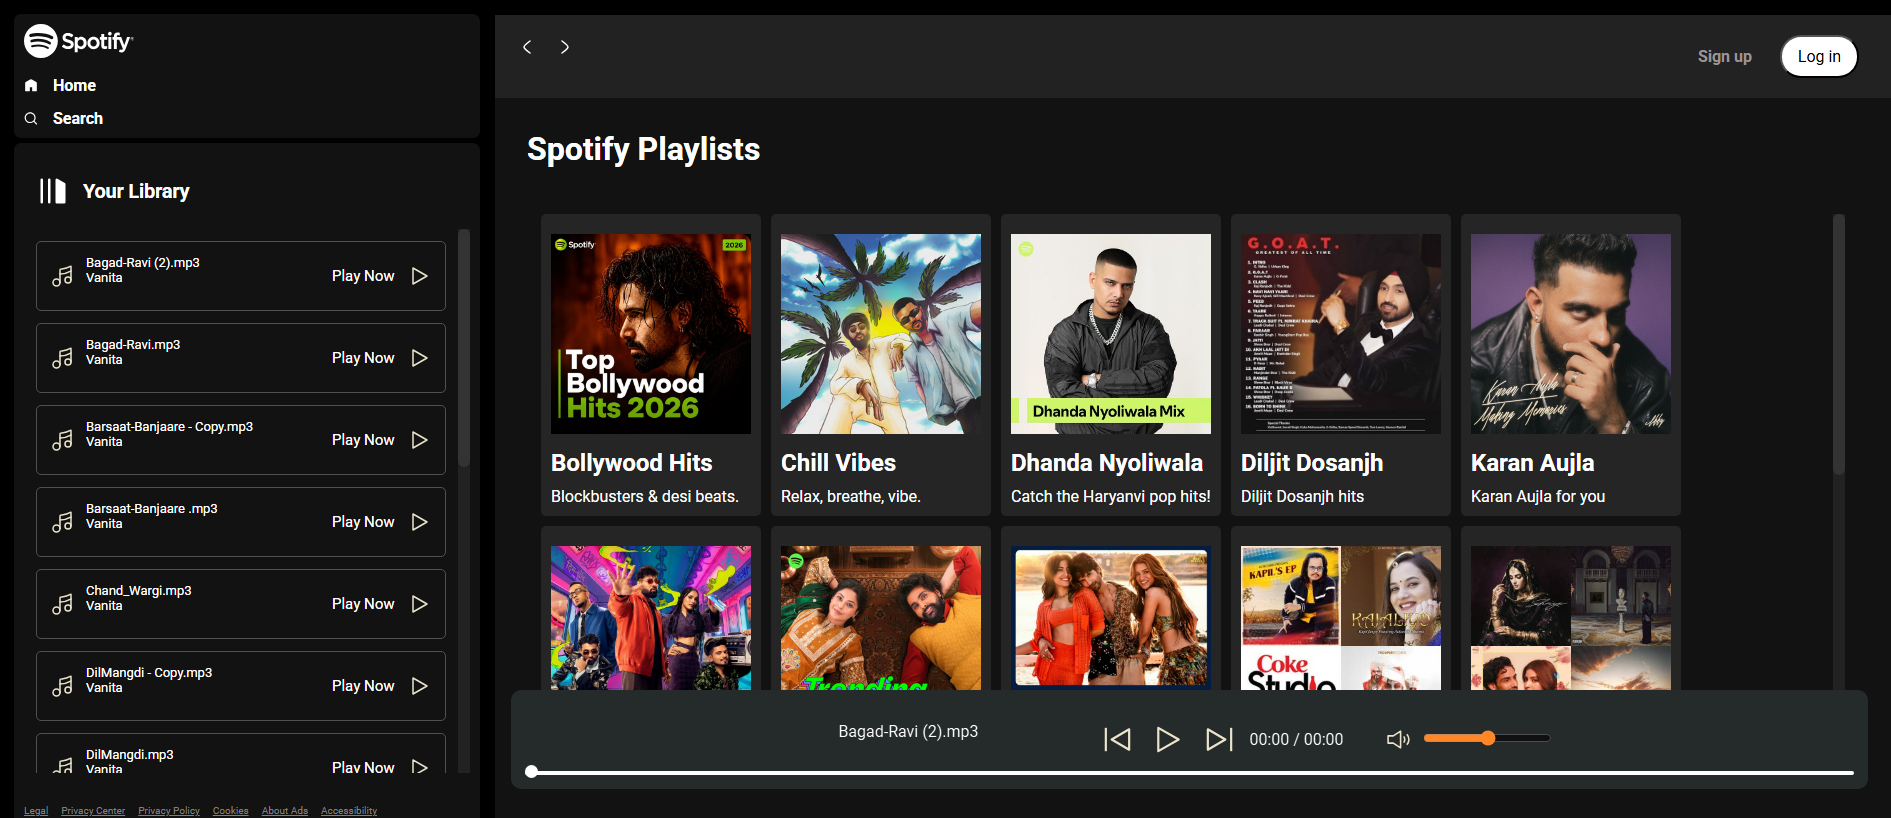1891x818 pixels.
Task: Click the "Chill Vibes" playlist title
Action: coord(838,463)
